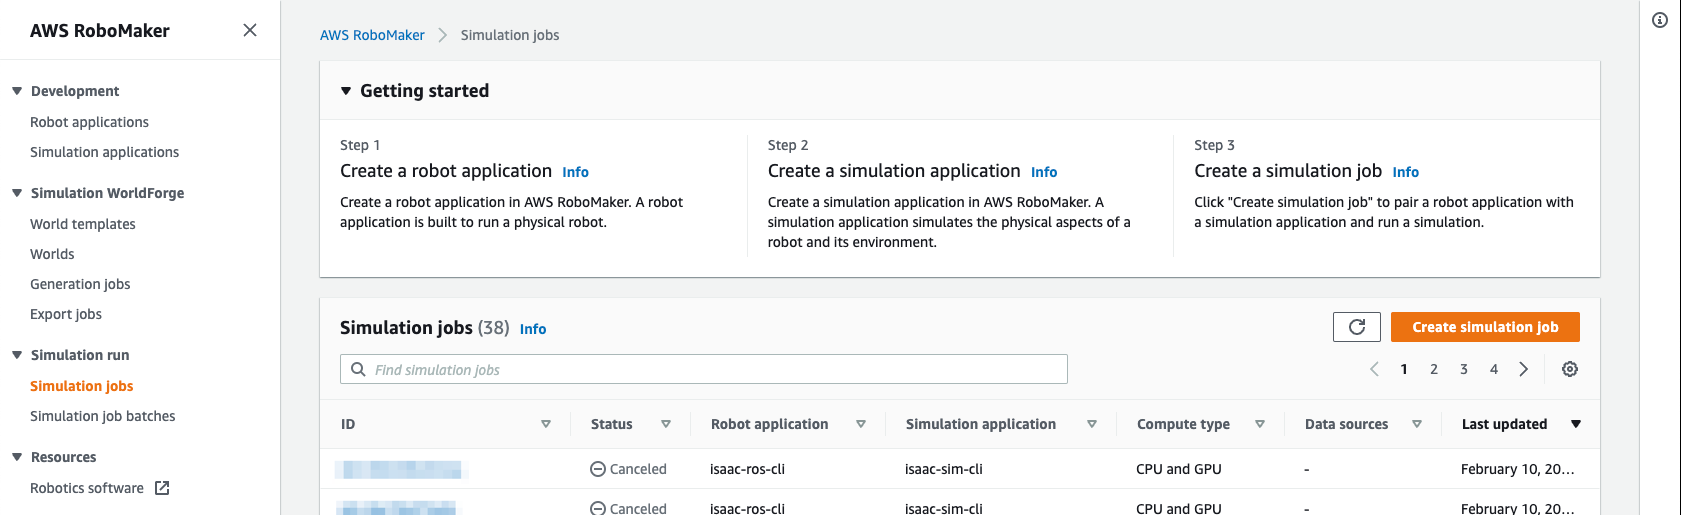Collapse the Development section
1681x515 pixels.
point(17,91)
